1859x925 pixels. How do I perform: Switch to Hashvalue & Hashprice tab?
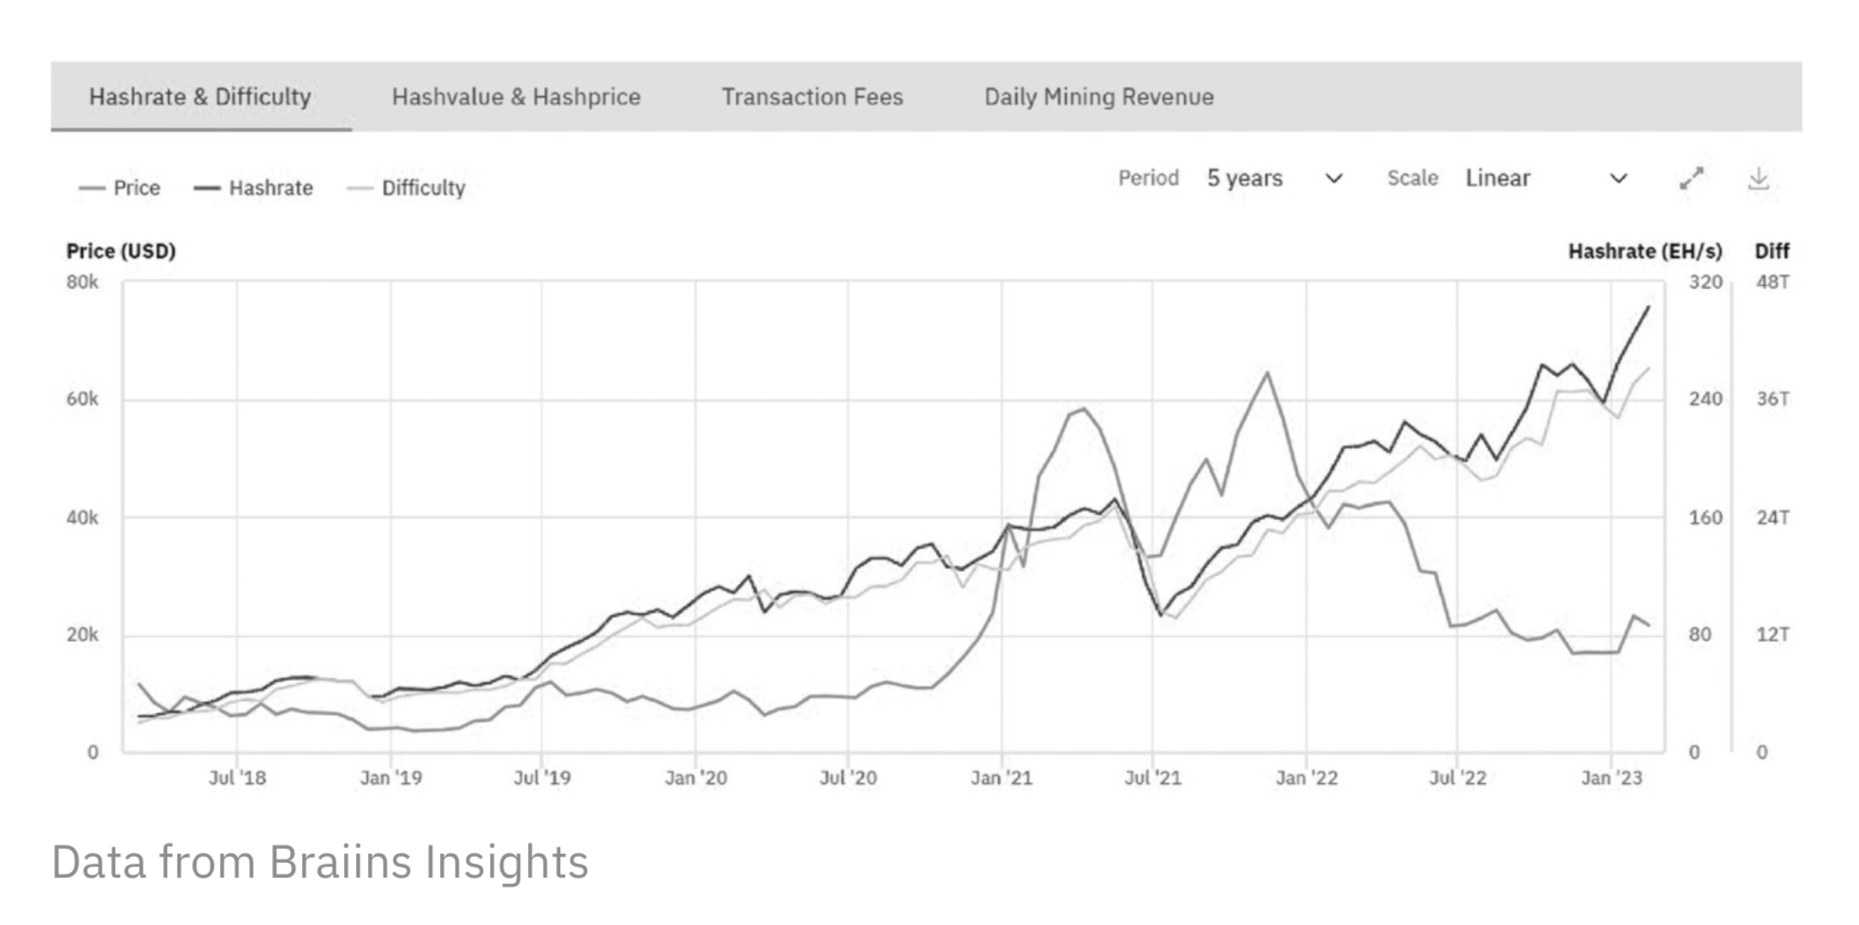point(516,97)
